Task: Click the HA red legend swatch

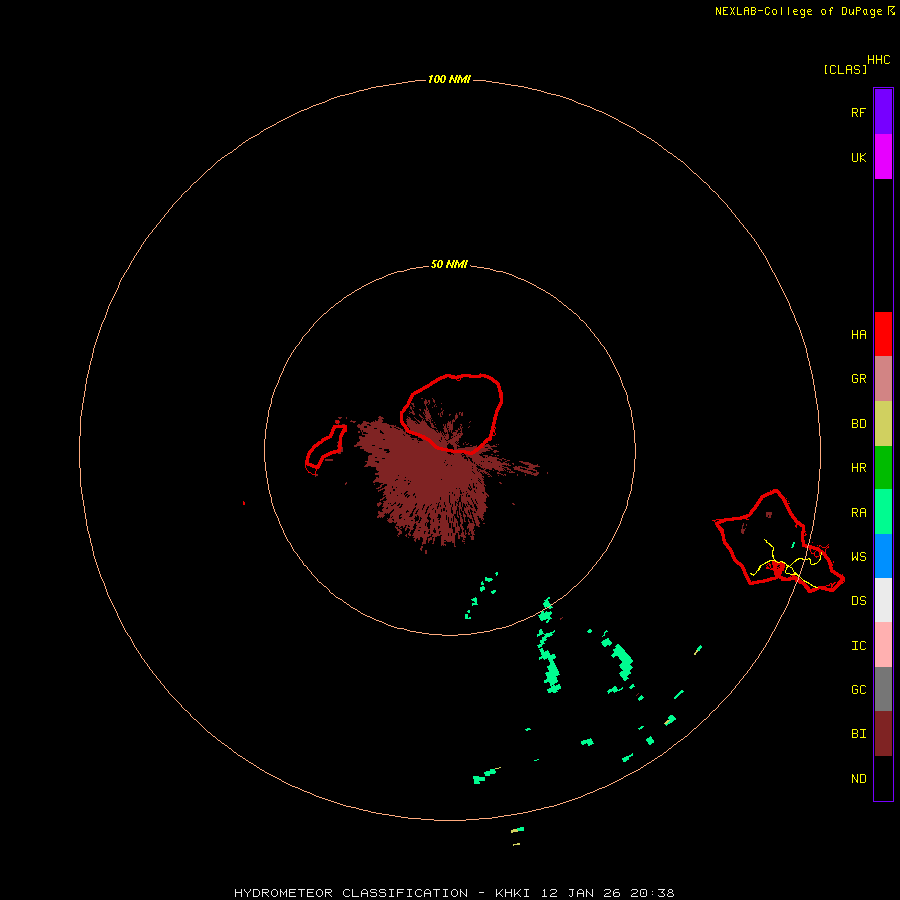Action: click(x=883, y=334)
